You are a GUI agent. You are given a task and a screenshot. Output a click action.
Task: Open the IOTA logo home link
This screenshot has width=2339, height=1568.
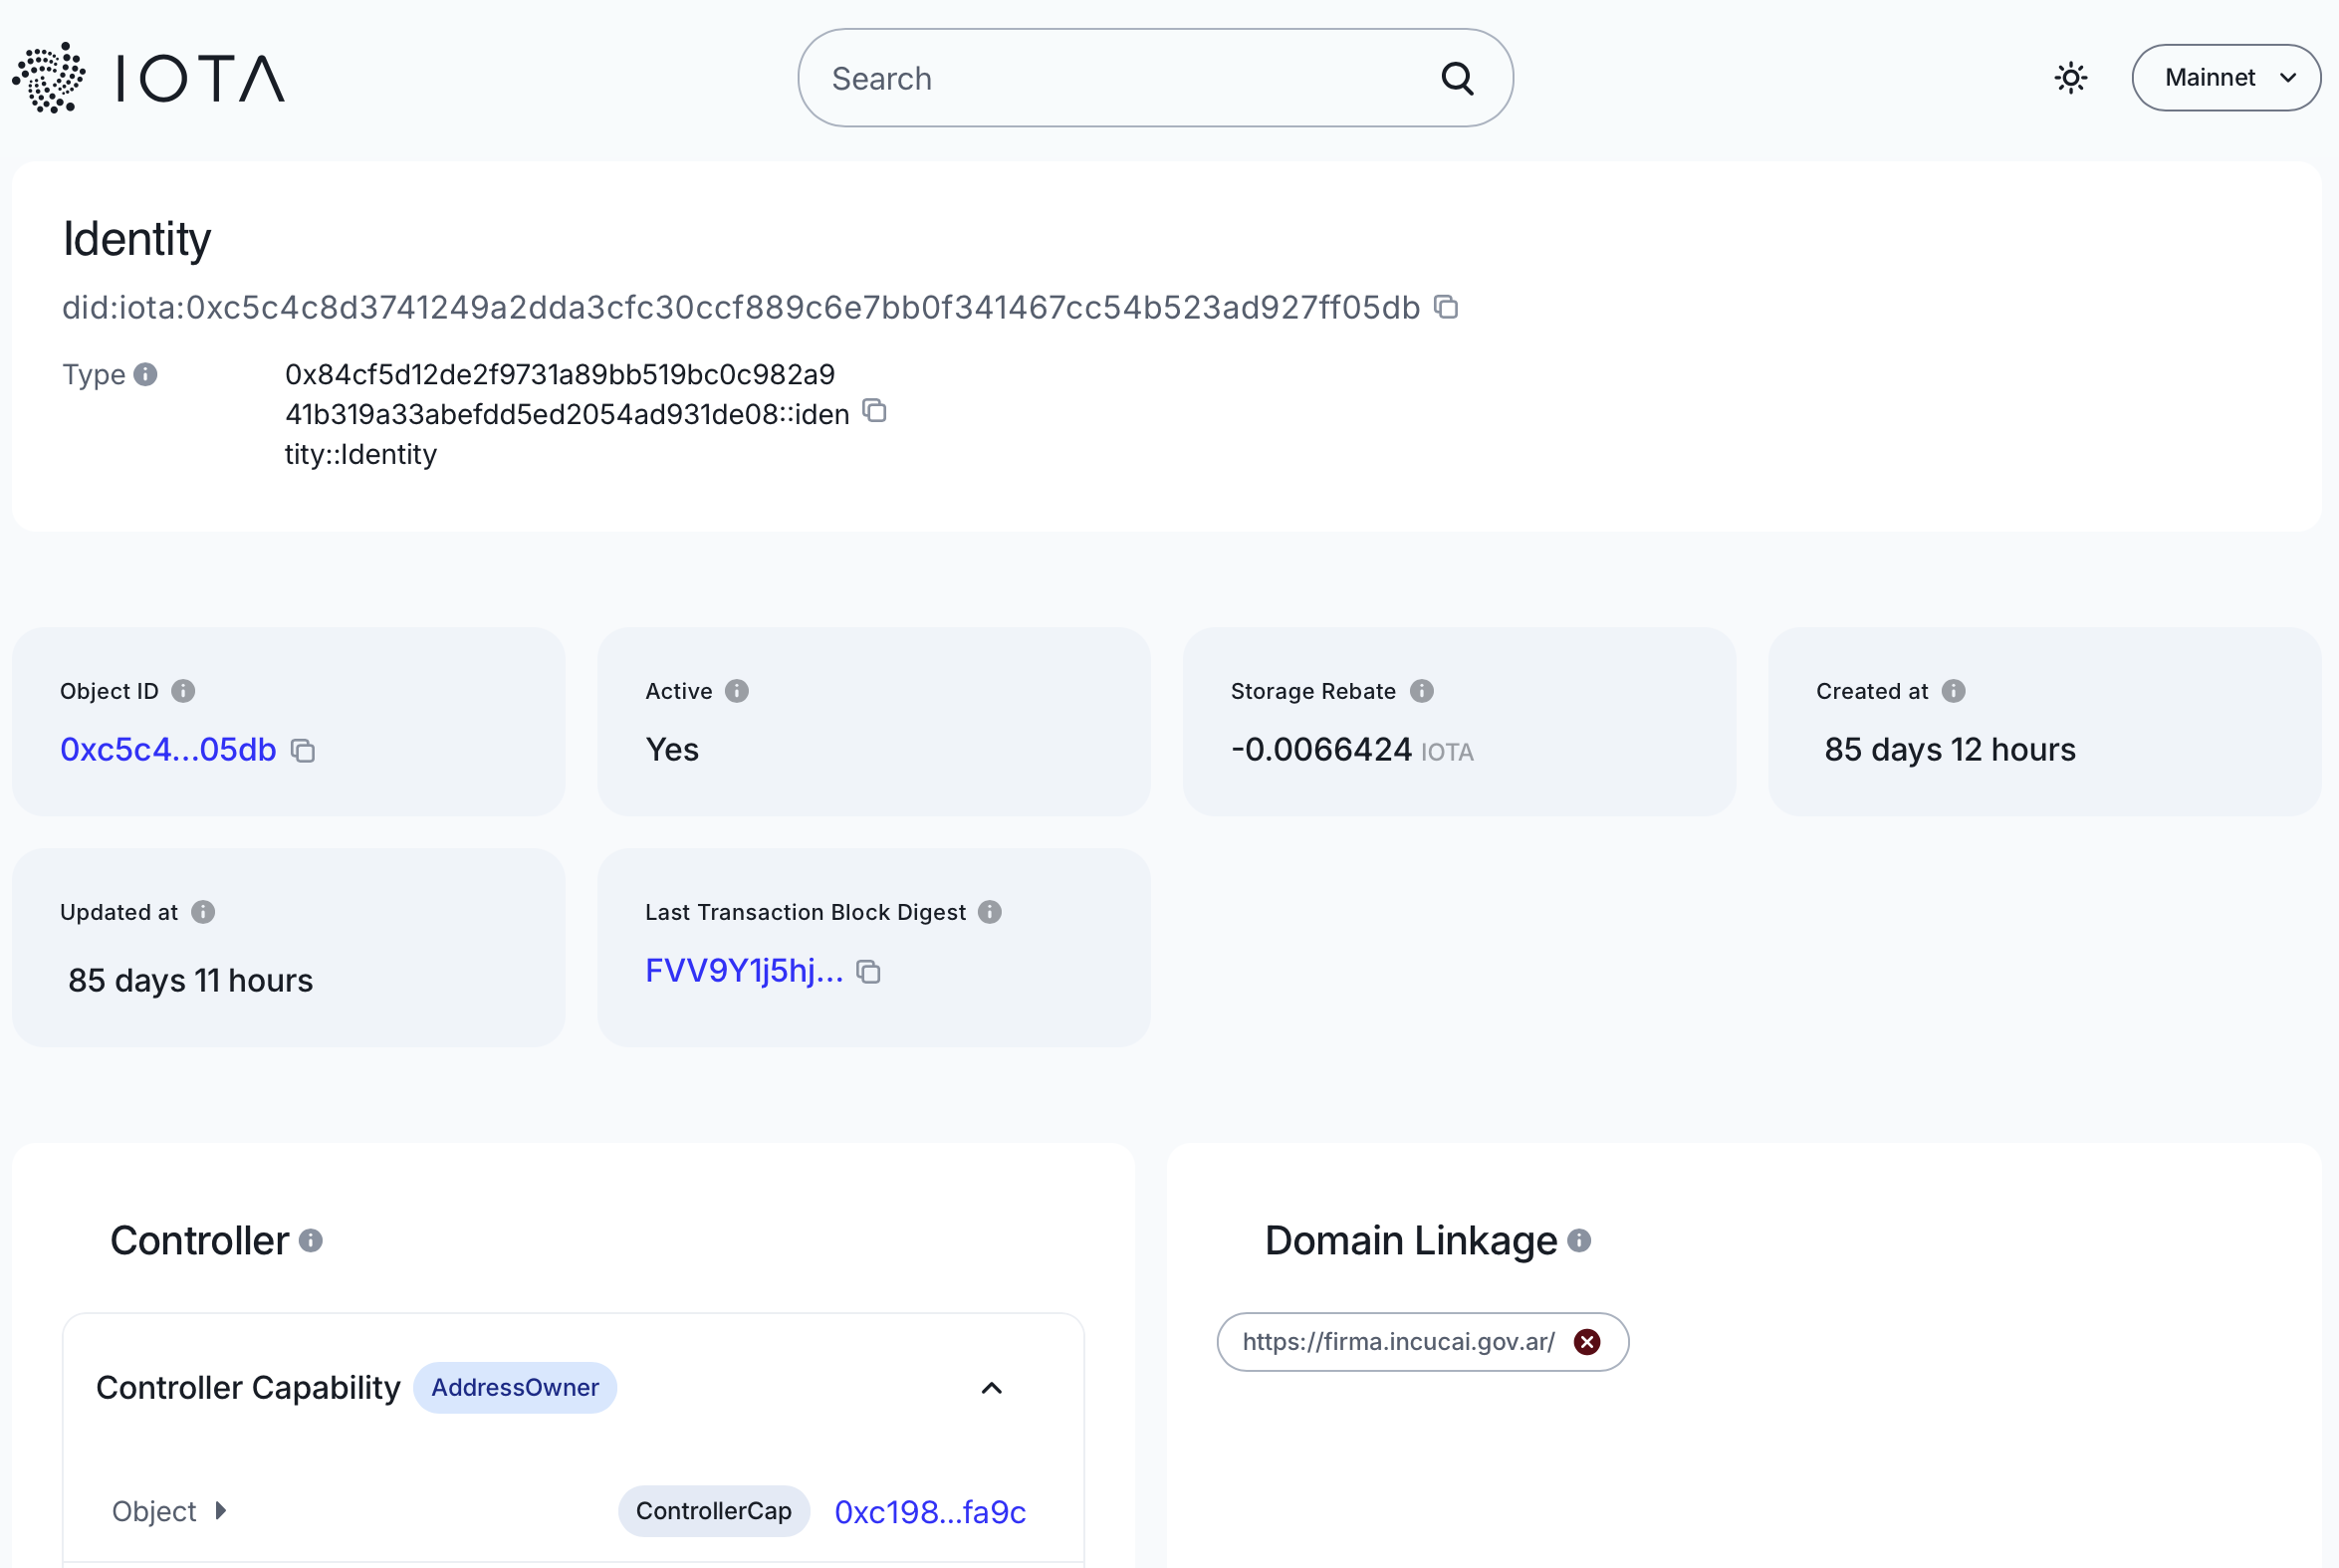point(149,78)
